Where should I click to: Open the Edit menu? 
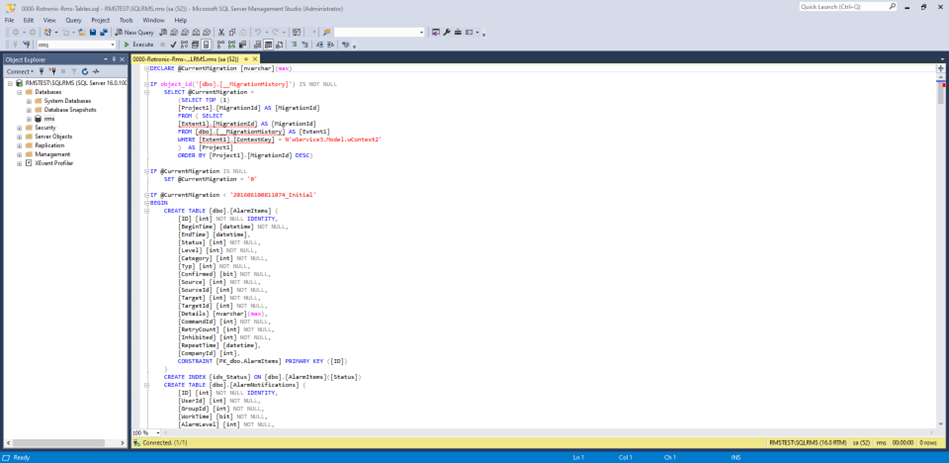coord(28,20)
